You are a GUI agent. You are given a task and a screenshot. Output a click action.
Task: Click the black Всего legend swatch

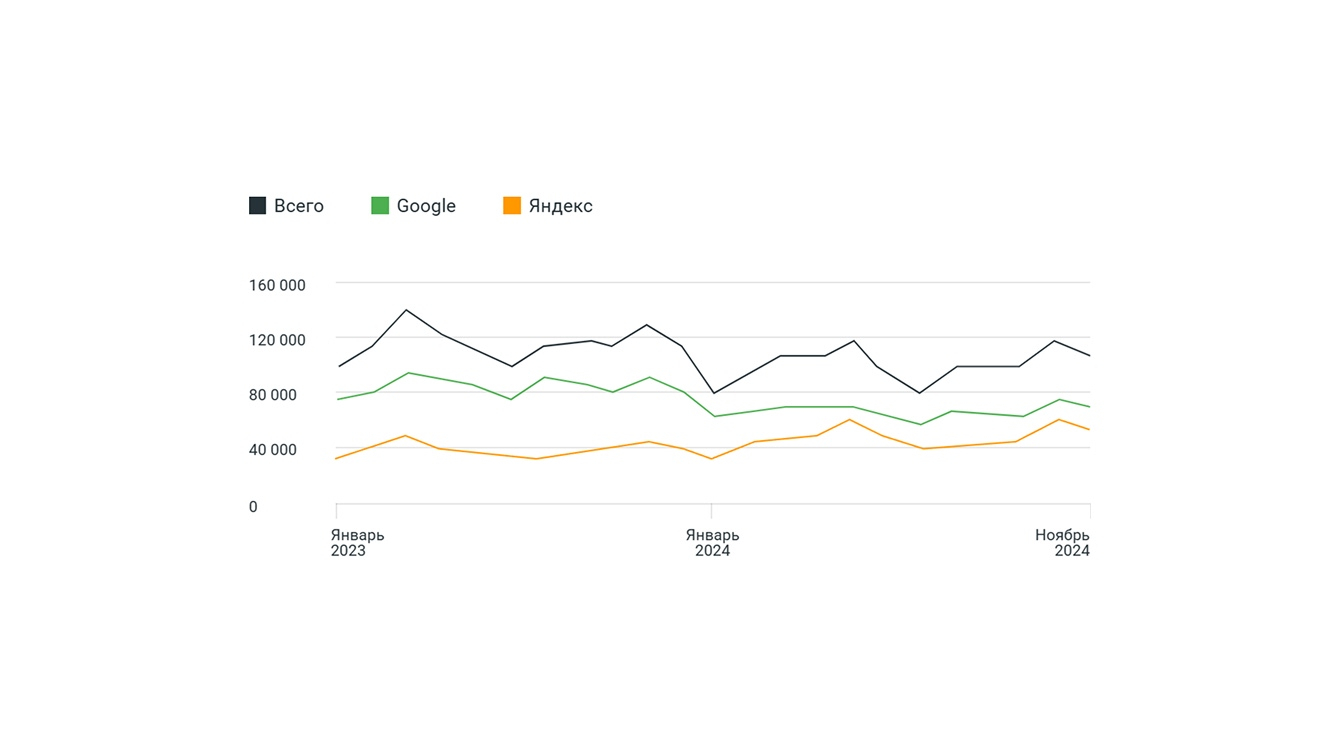click(258, 206)
